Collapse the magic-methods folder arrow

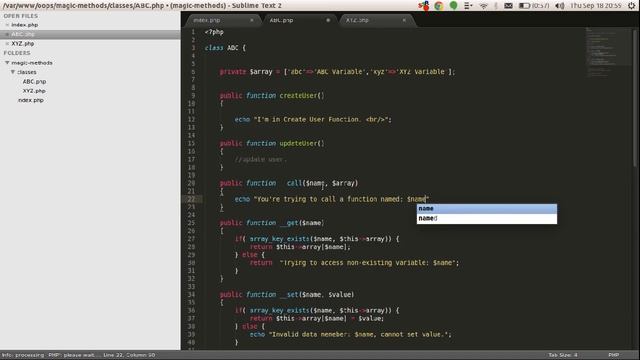7,63
